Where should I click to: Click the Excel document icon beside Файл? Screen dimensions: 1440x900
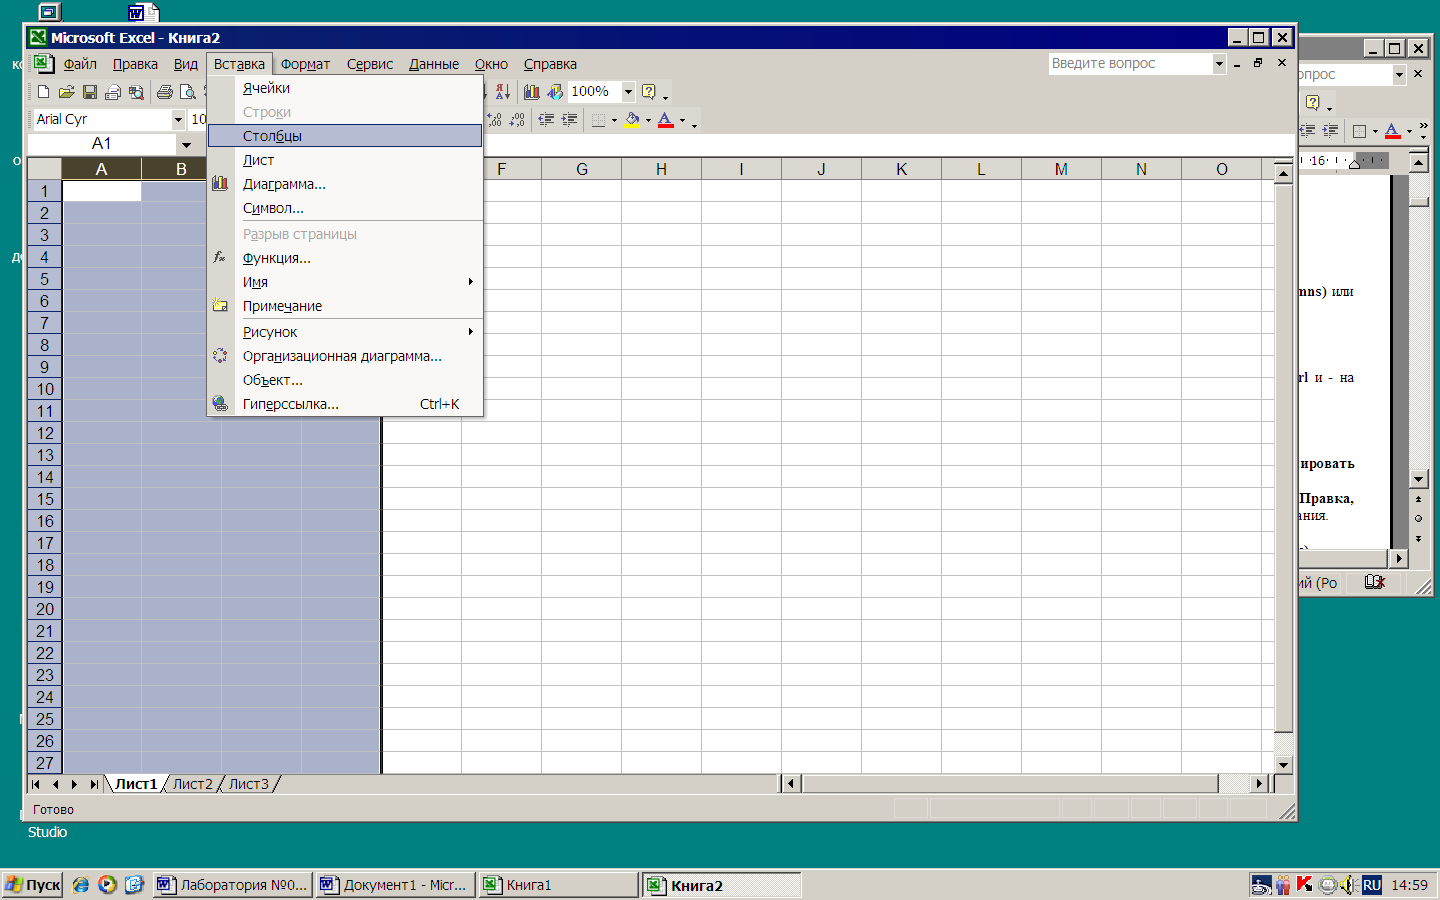coord(43,63)
